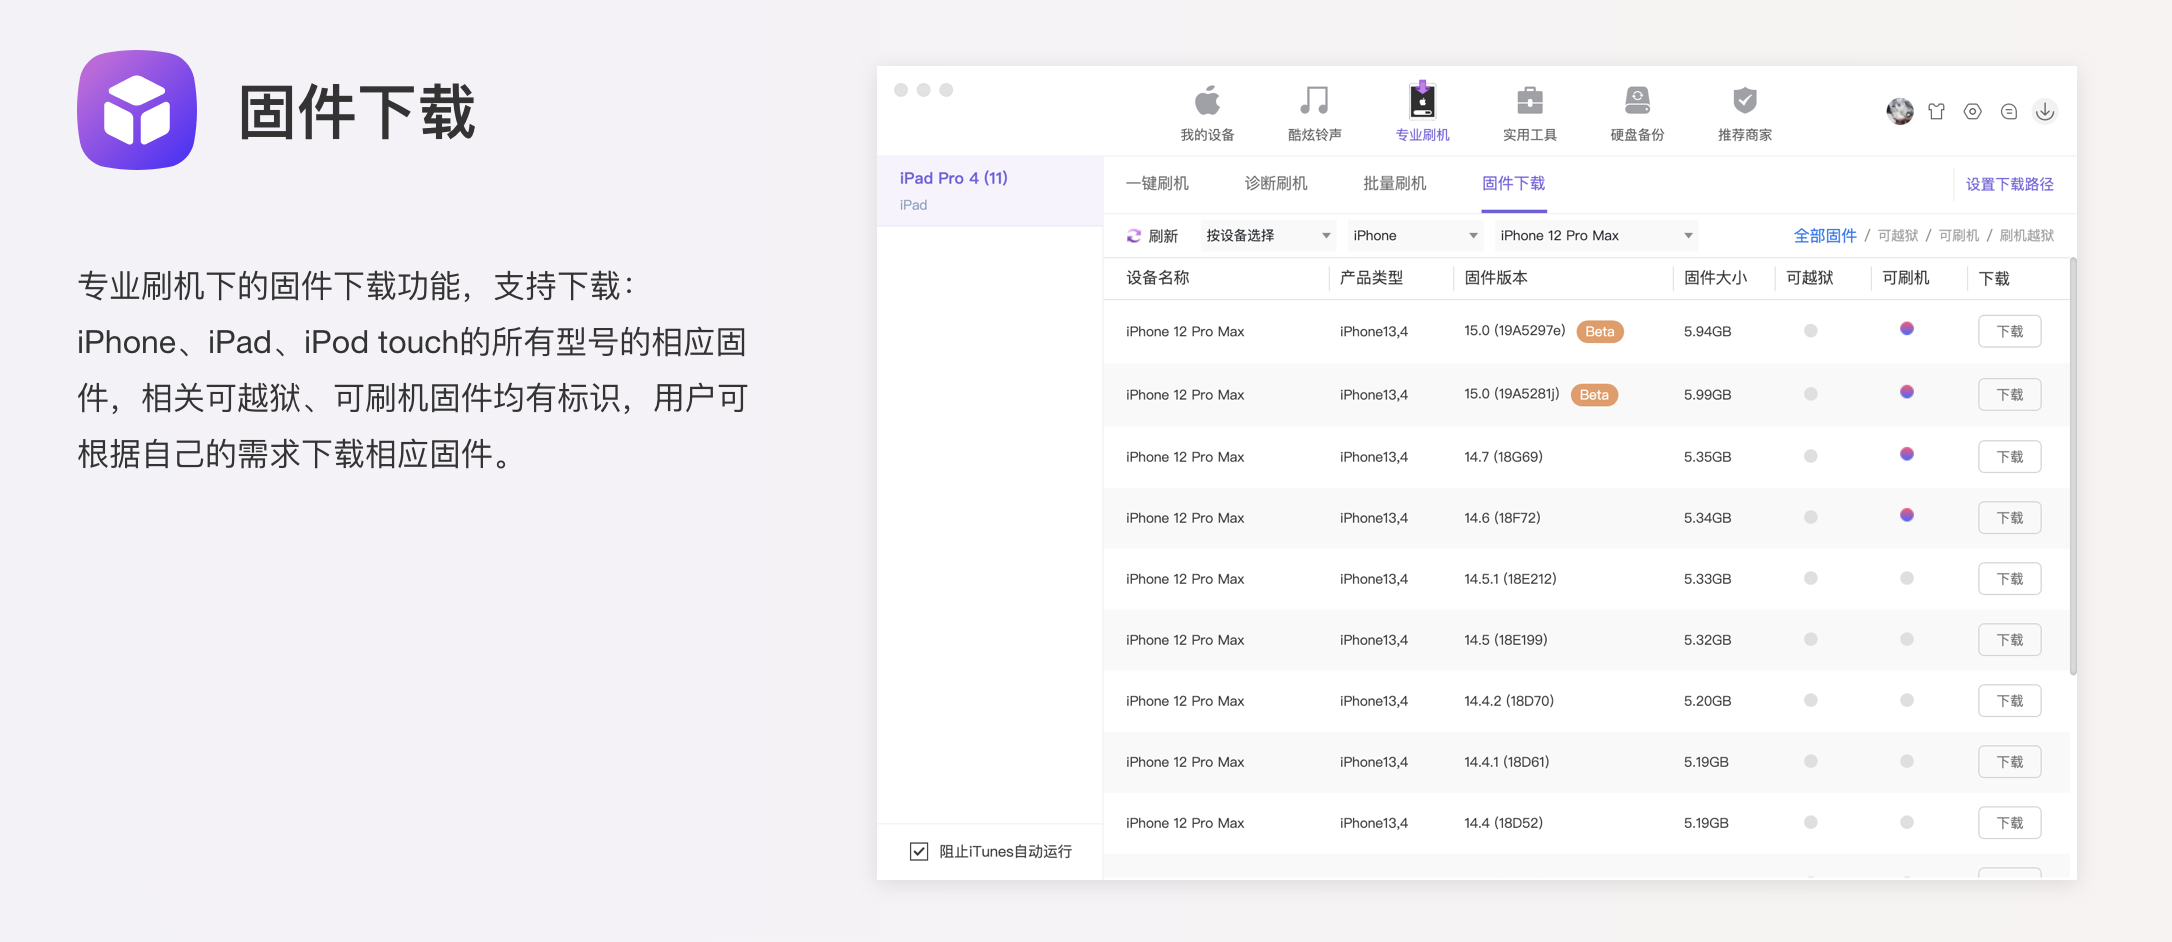Open the 推荐商家 shield icon

point(1744,101)
